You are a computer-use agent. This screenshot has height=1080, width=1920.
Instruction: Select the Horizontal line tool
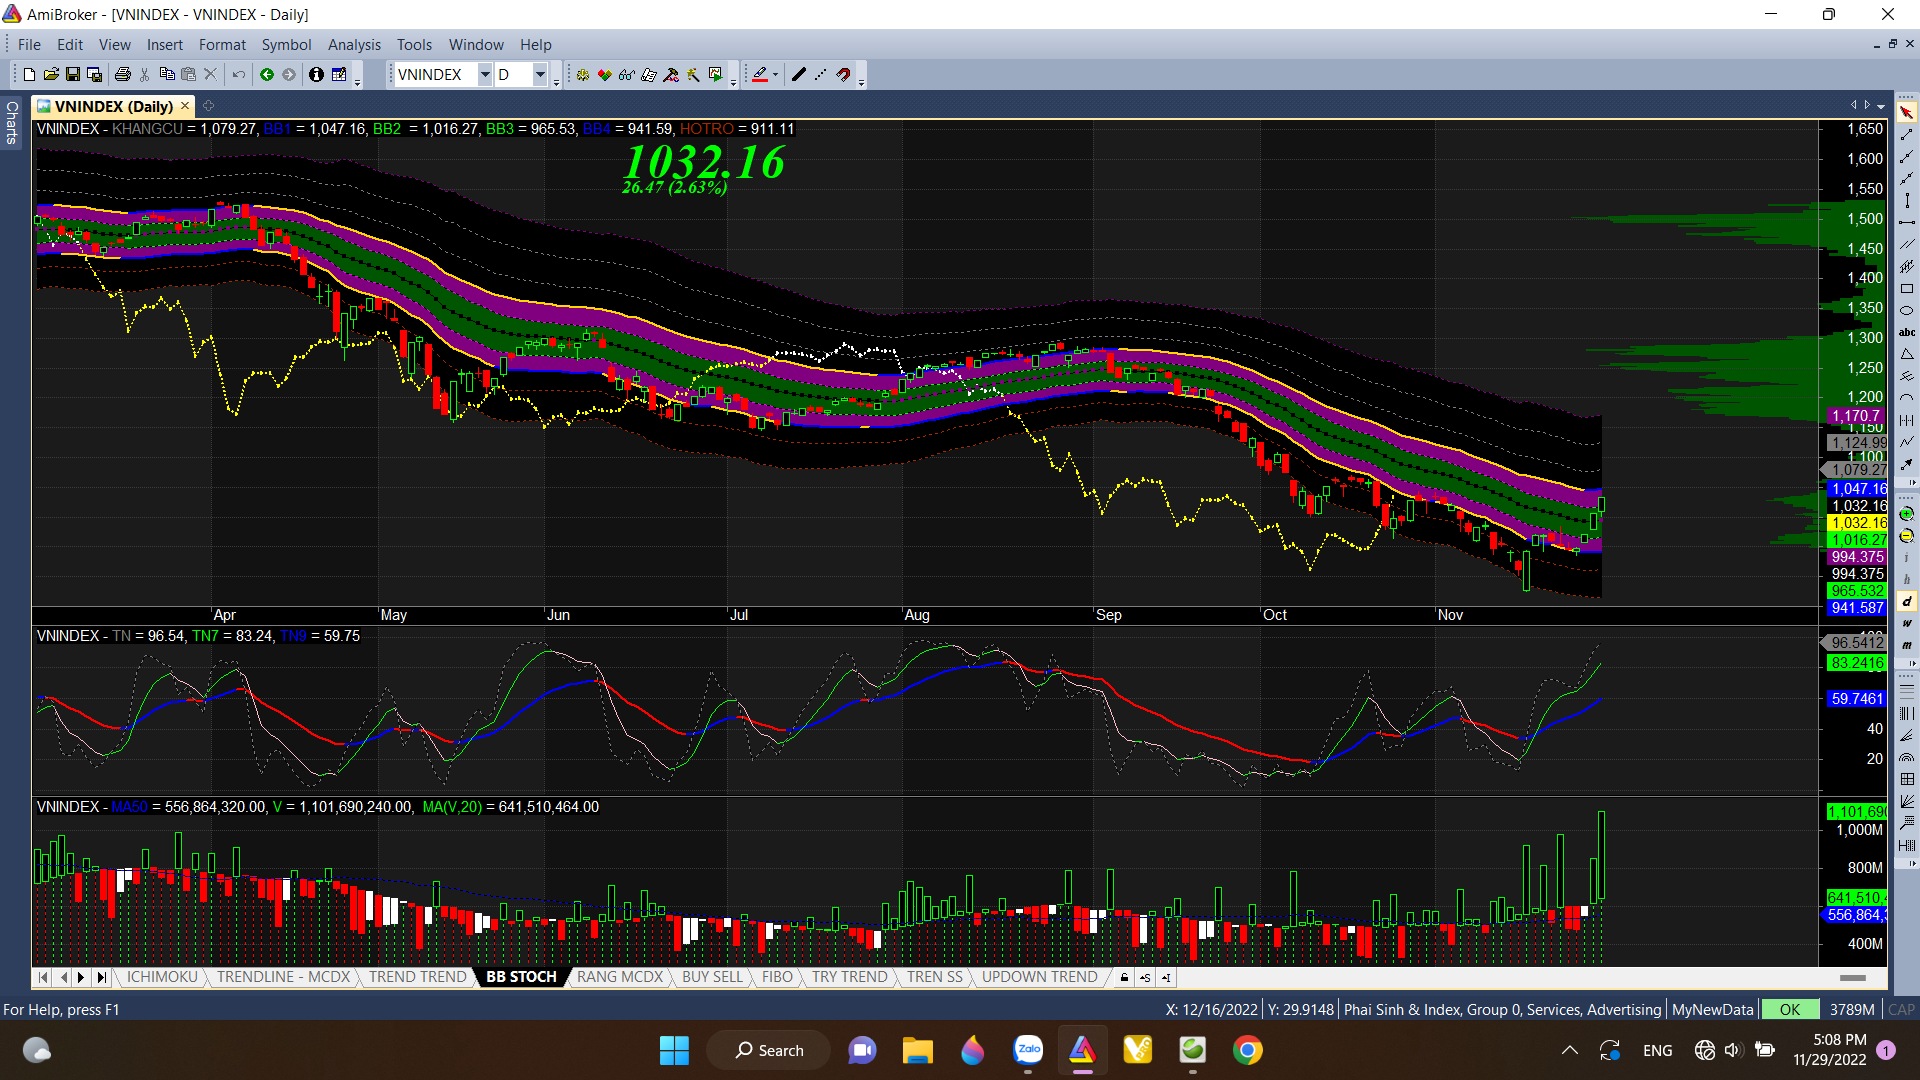pos(1907,222)
